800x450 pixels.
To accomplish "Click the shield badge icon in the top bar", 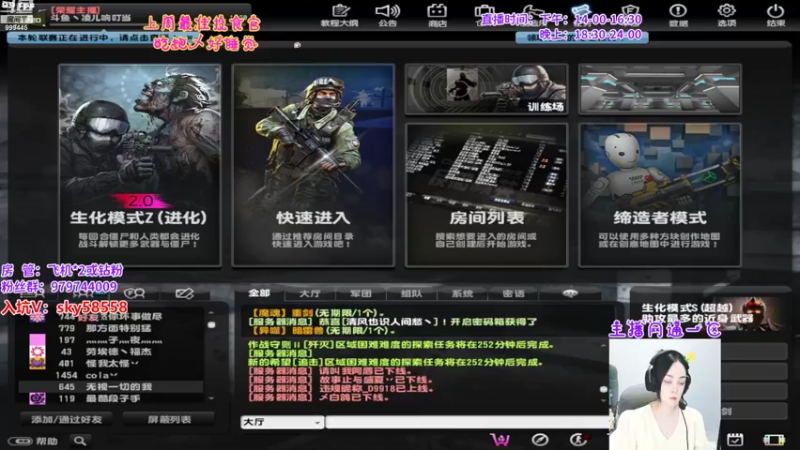I will click(x=630, y=10).
